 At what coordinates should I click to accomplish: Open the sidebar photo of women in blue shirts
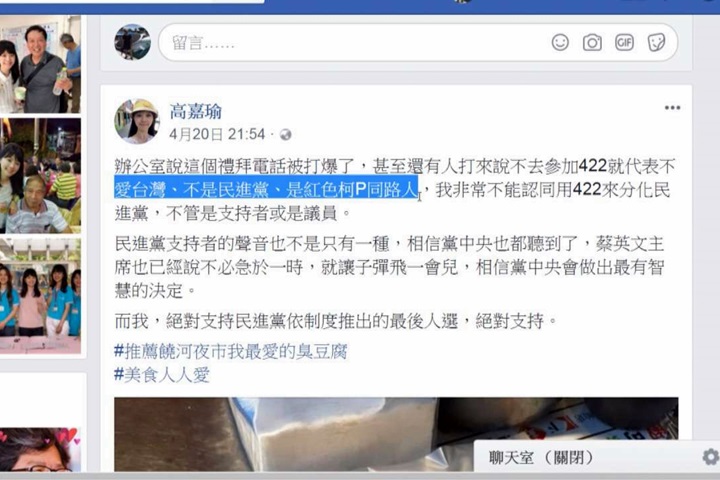point(40,296)
